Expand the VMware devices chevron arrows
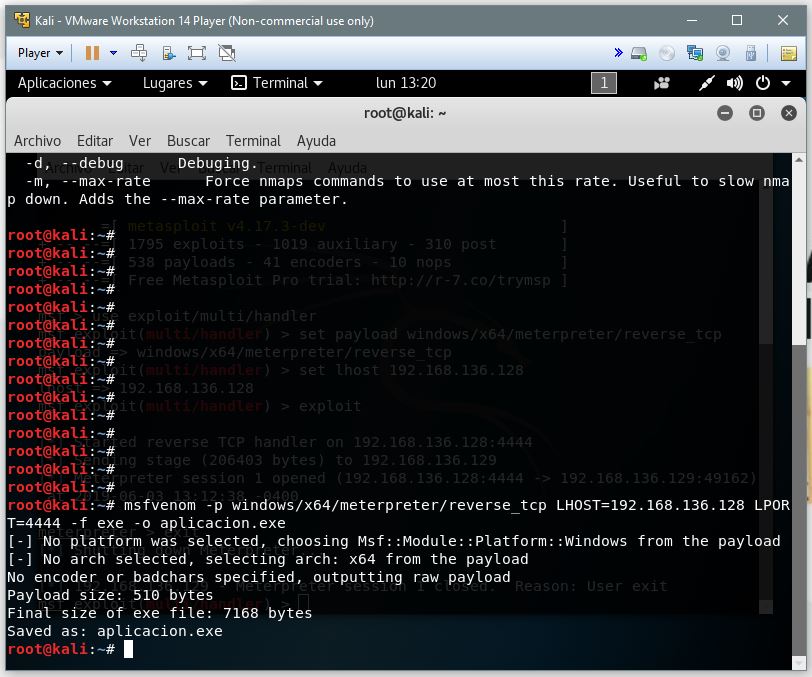812x677 pixels. [618, 52]
